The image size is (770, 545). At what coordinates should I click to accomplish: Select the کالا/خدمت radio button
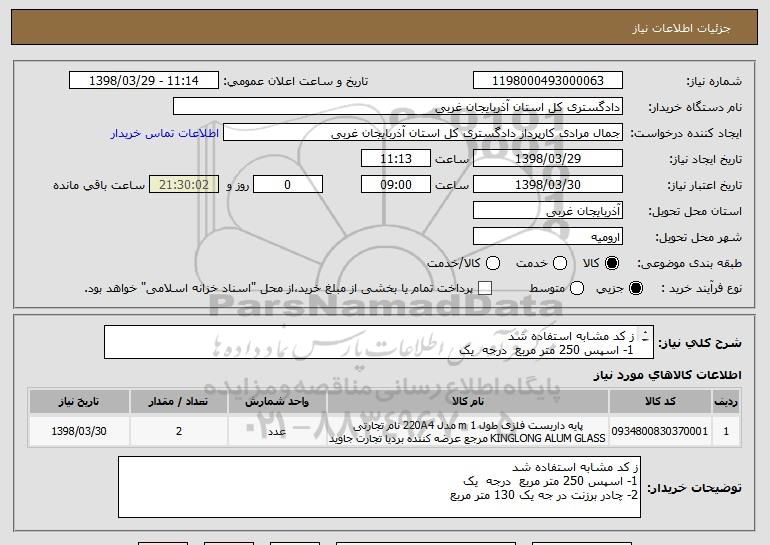tap(493, 263)
